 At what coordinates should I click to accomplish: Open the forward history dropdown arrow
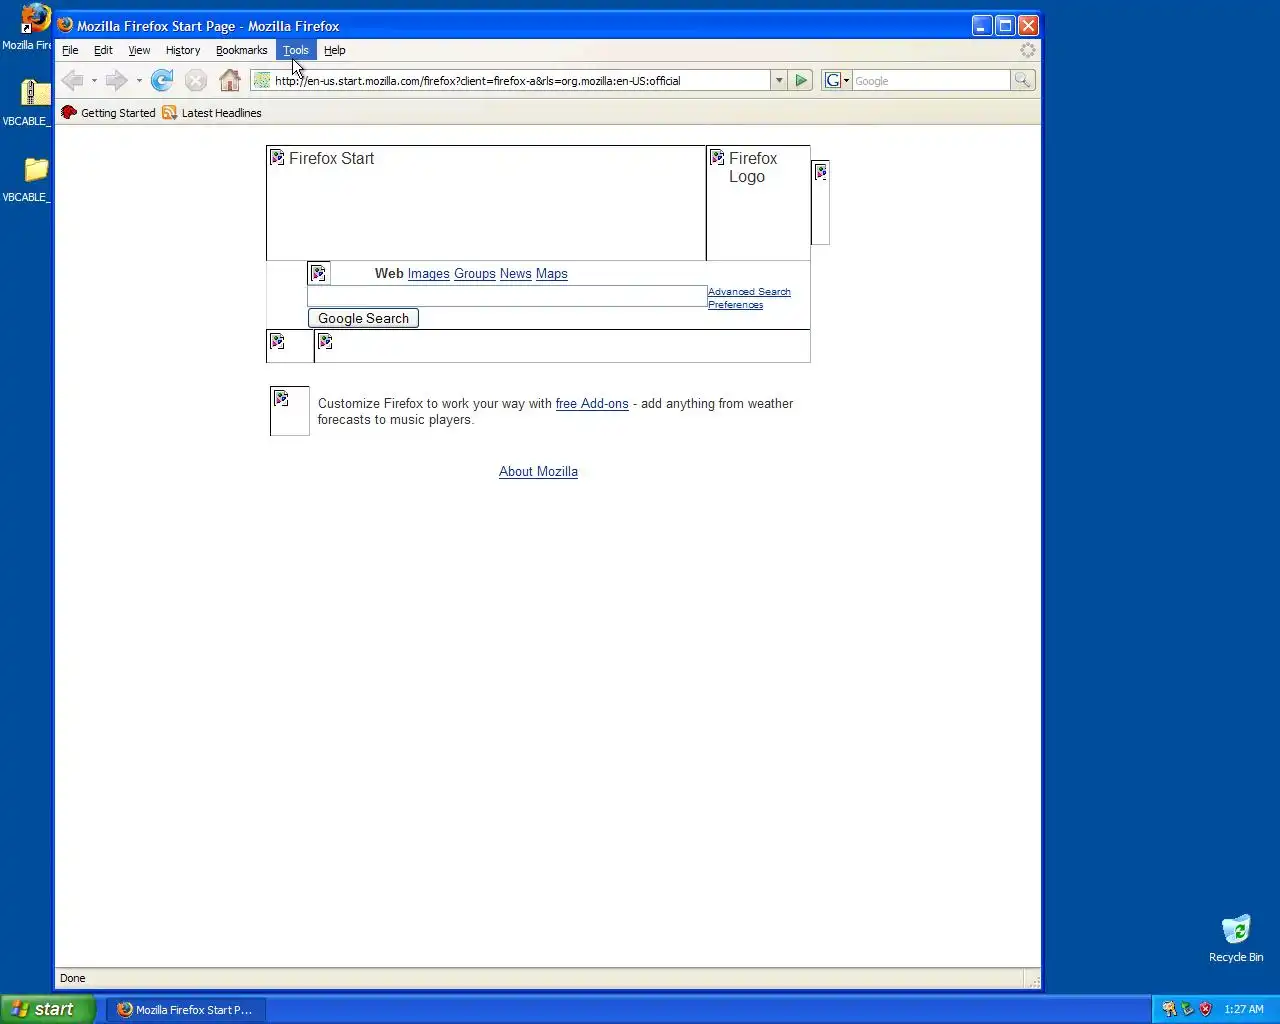coord(138,80)
